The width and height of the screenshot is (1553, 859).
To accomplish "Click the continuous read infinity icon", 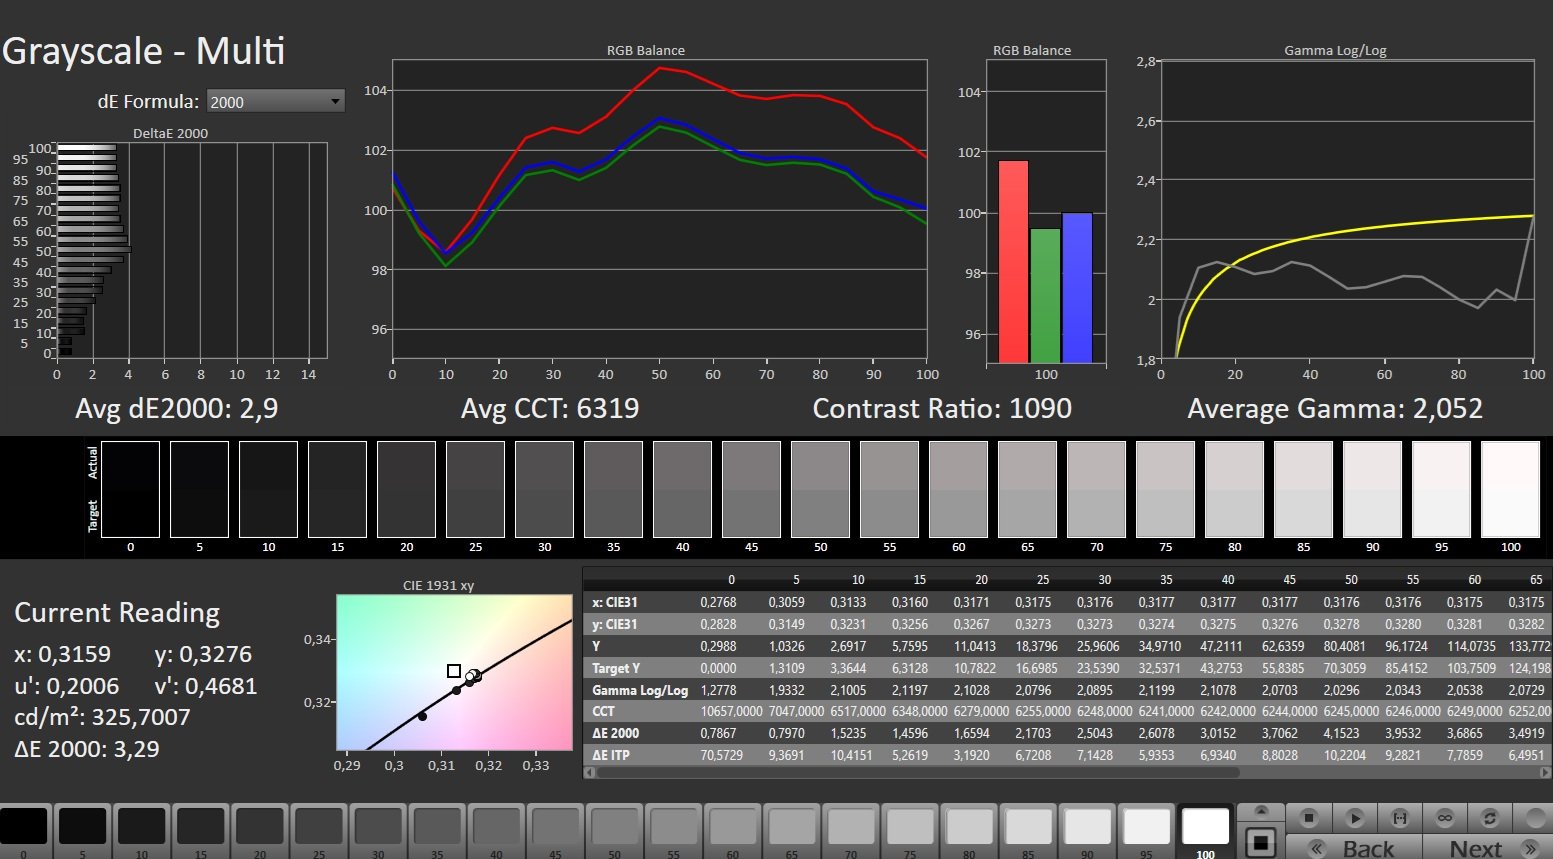I will pyautogui.click(x=1445, y=818).
